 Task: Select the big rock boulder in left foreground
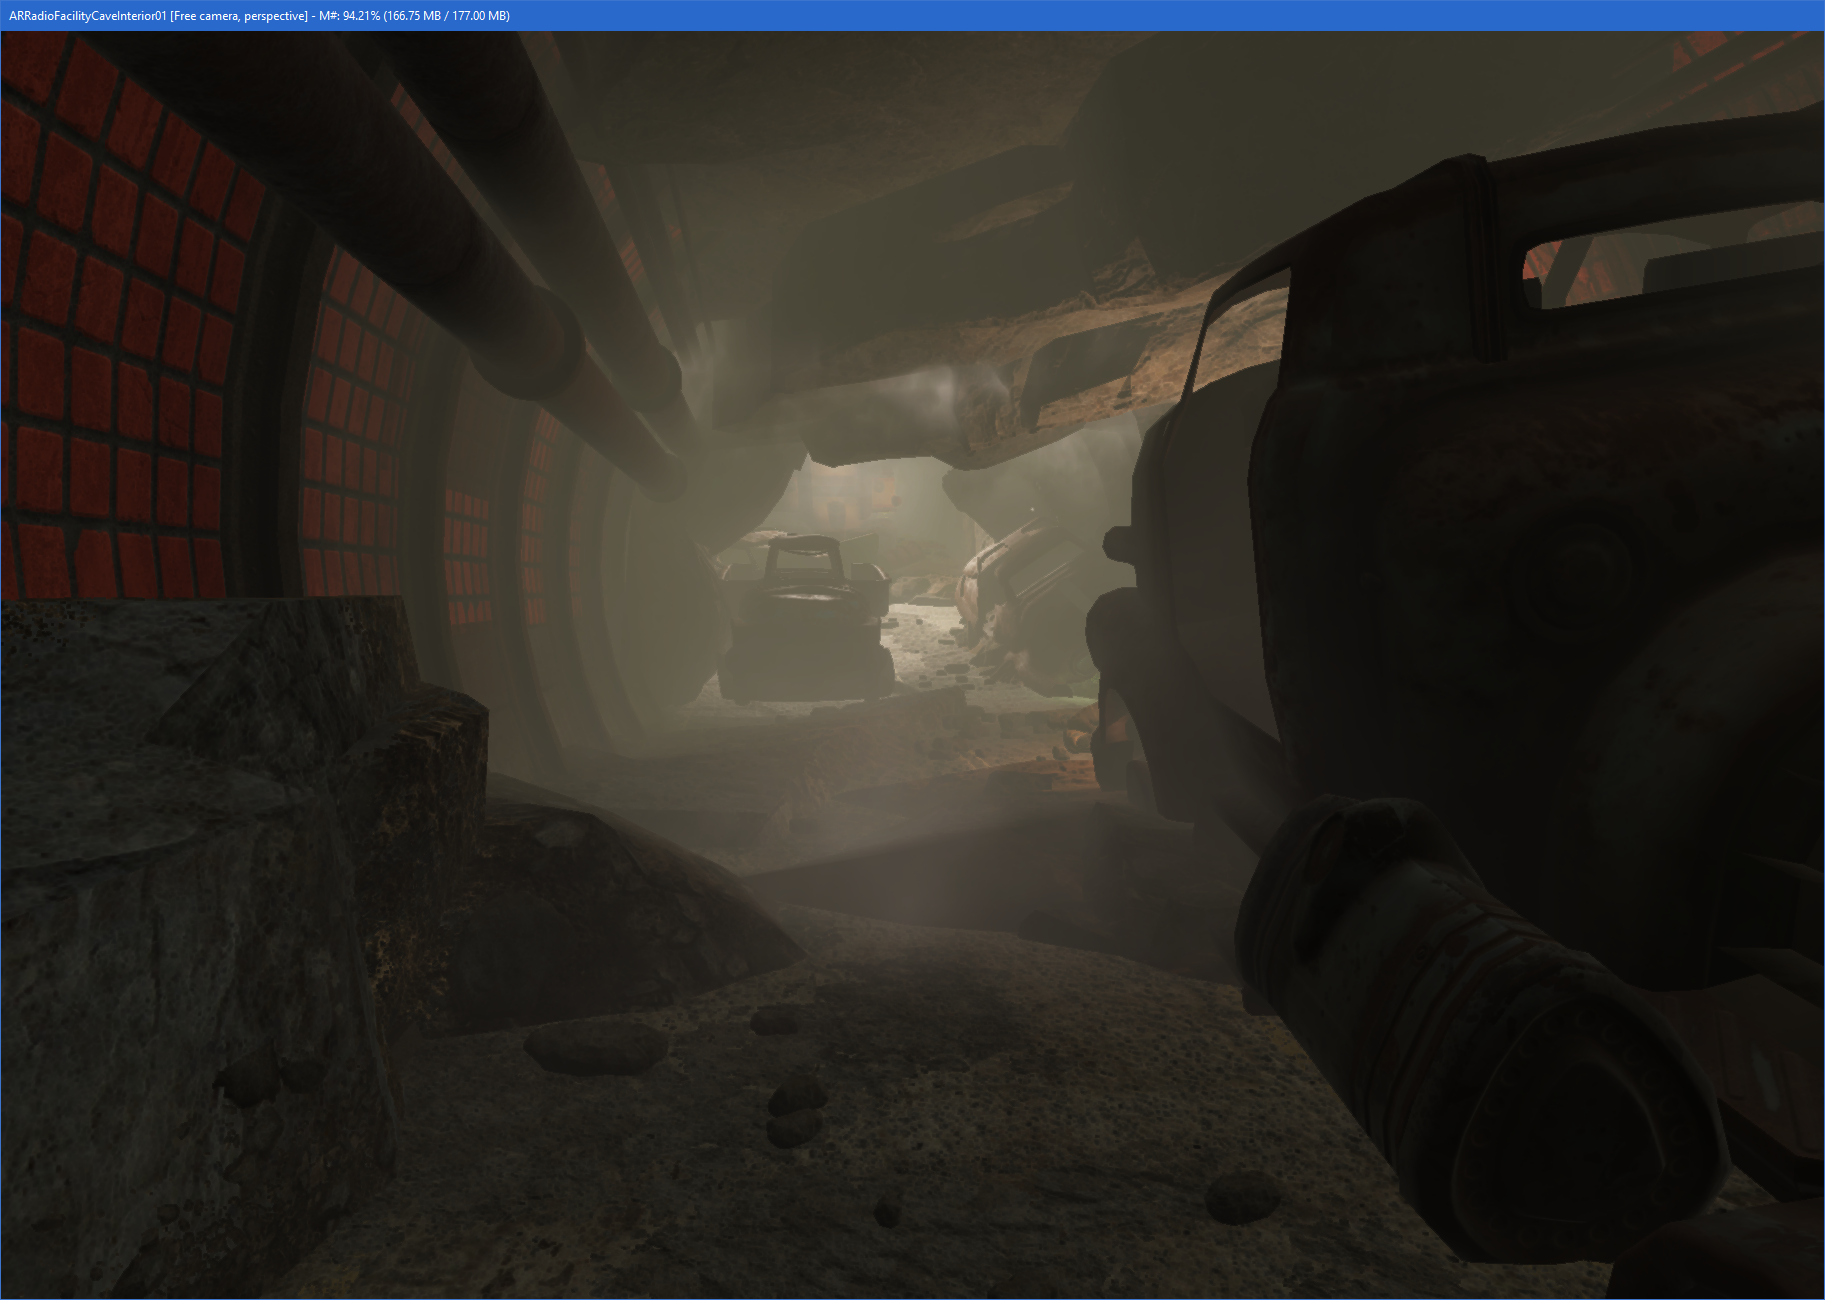[x=200, y=850]
